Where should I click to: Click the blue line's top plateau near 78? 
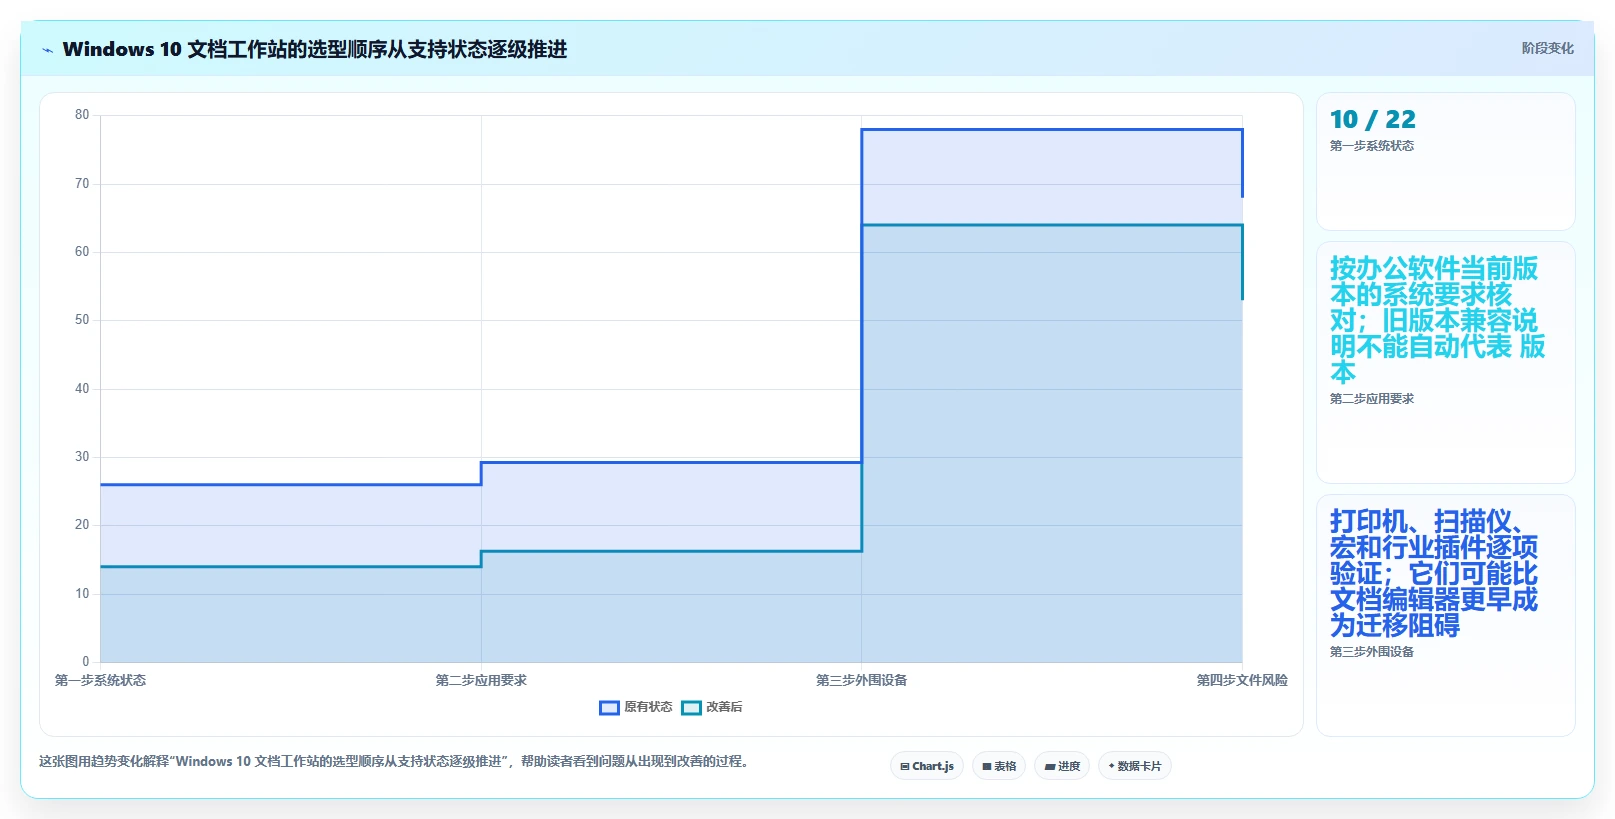1052,129
